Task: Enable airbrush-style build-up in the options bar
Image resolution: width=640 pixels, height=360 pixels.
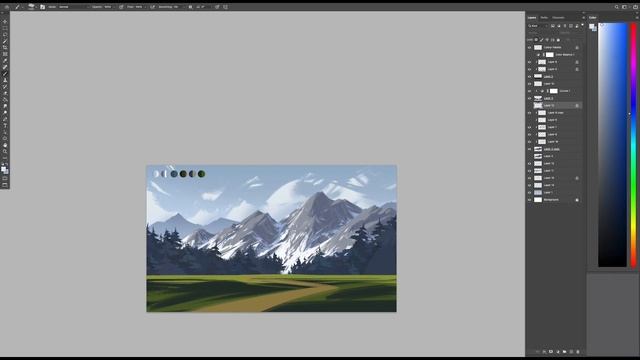Action: 153,7
